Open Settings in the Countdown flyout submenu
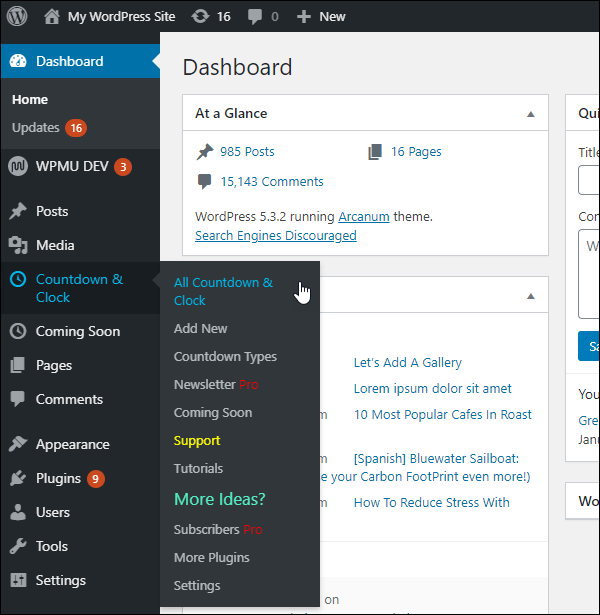This screenshot has height=615, width=600. point(197,586)
